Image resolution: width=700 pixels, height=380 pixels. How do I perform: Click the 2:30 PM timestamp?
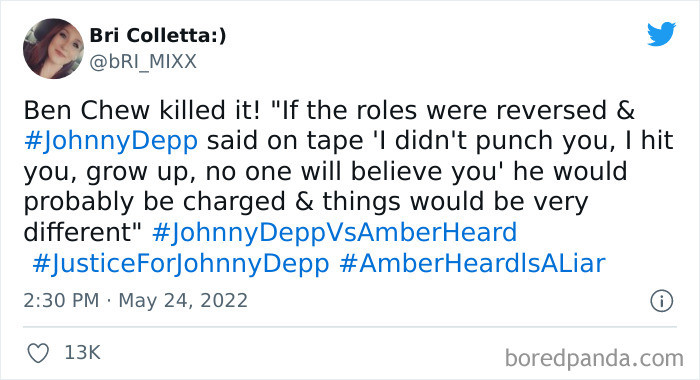[61, 301]
